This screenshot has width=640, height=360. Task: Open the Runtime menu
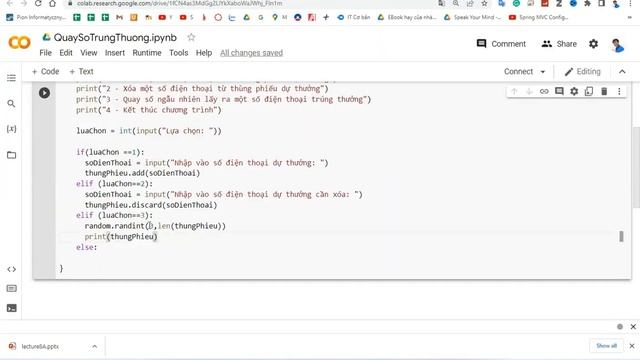pos(147,53)
